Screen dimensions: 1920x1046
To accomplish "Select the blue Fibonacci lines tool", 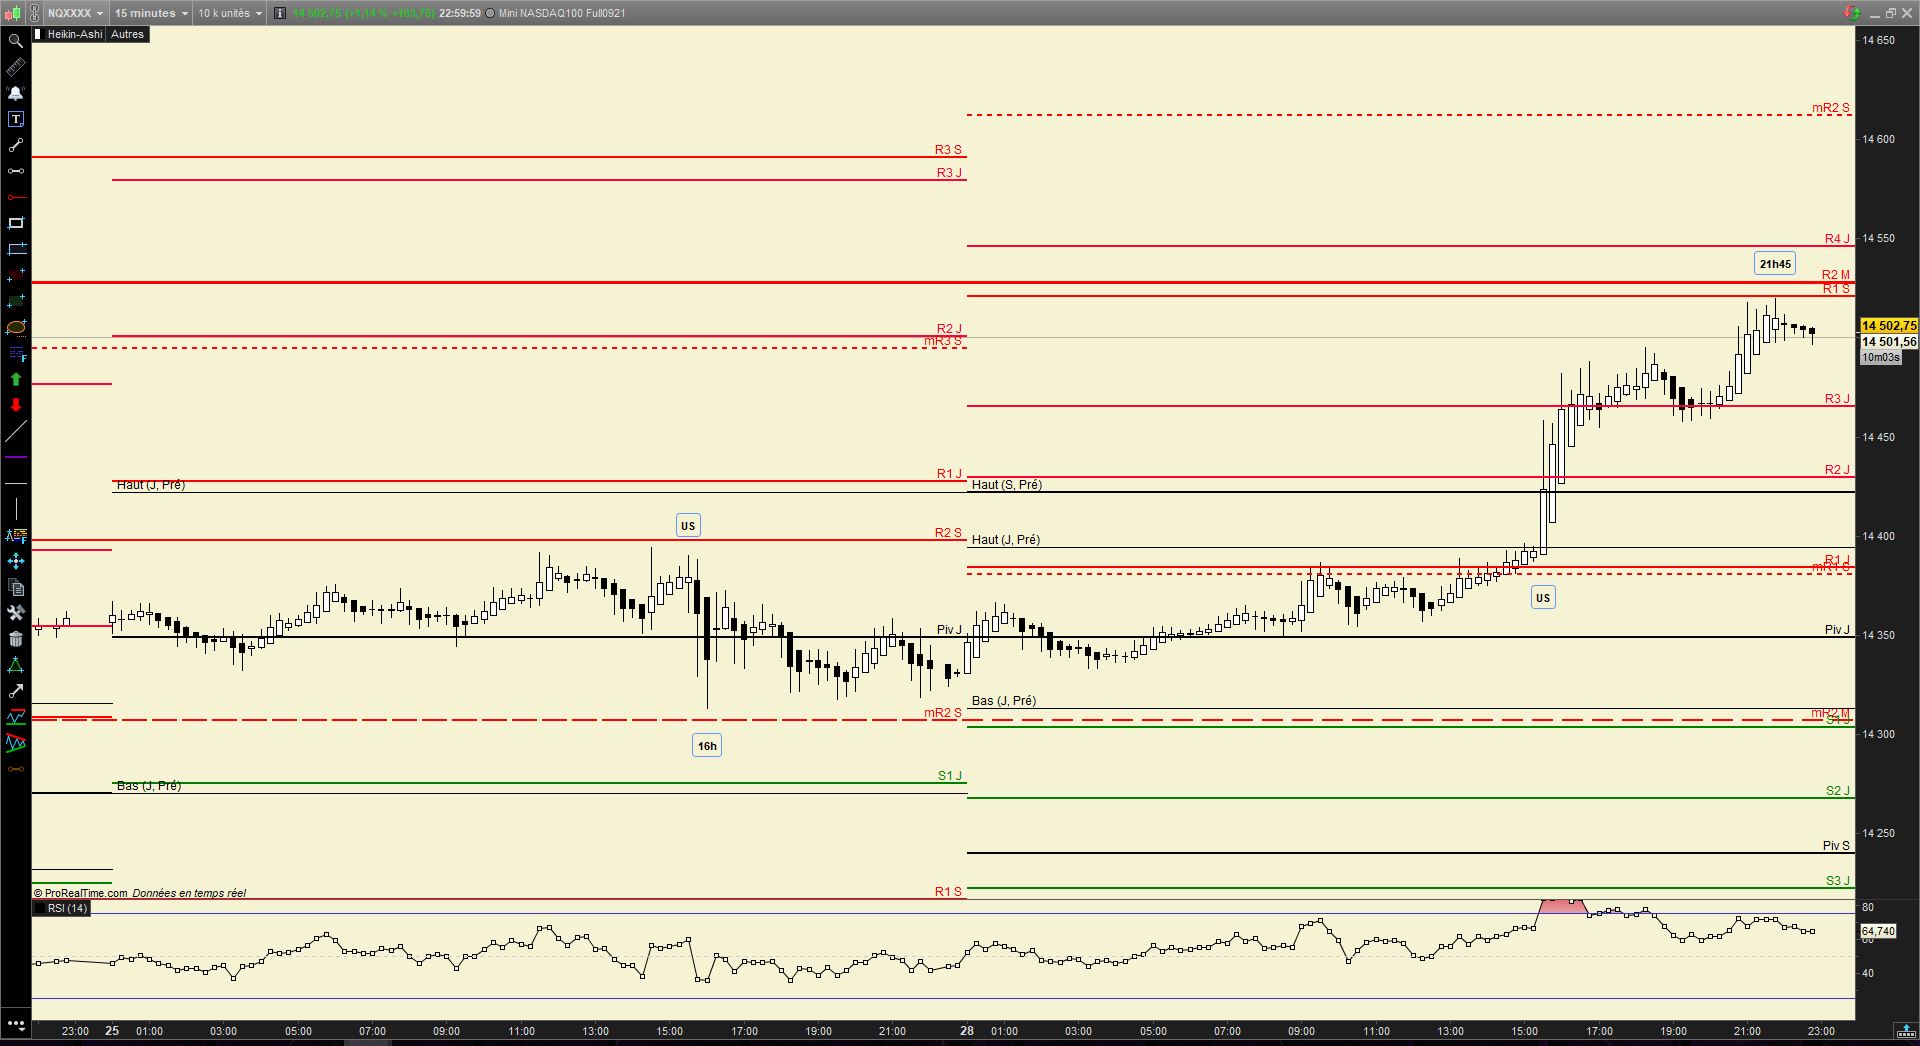I will pos(16,353).
